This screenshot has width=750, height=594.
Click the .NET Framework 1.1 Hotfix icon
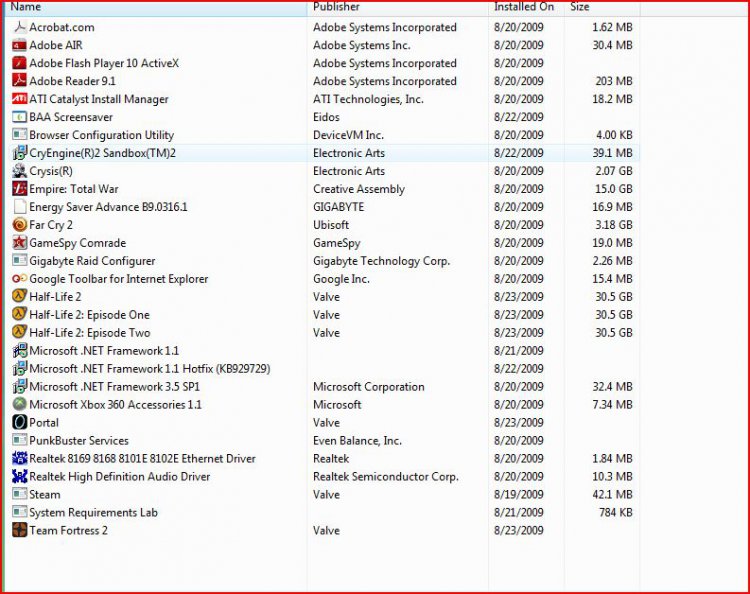coord(20,369)
